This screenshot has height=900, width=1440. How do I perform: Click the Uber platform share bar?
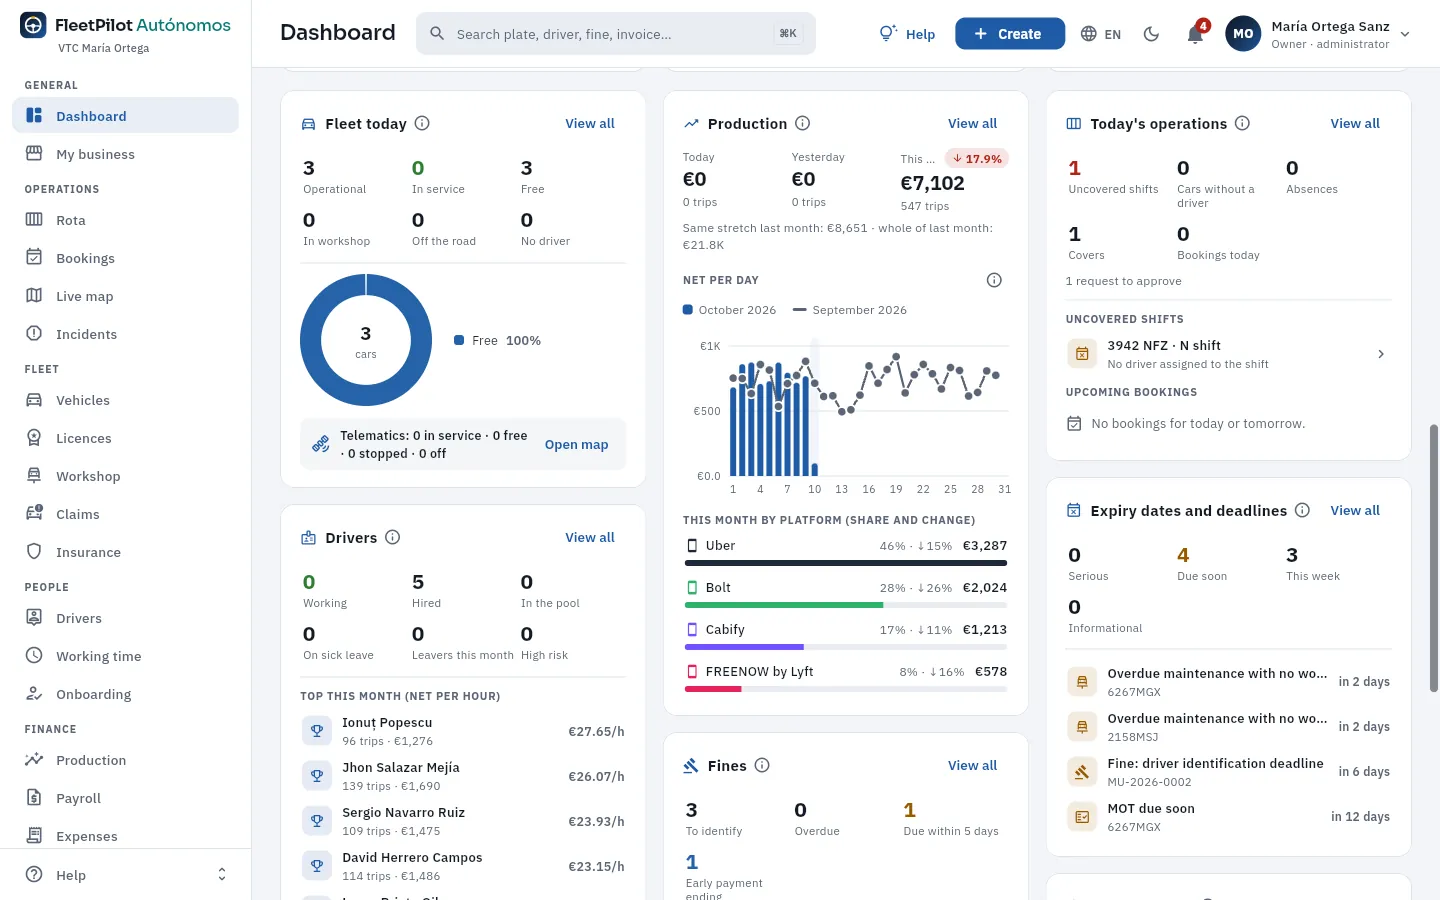pyautogui.click(x=846, y=563)
